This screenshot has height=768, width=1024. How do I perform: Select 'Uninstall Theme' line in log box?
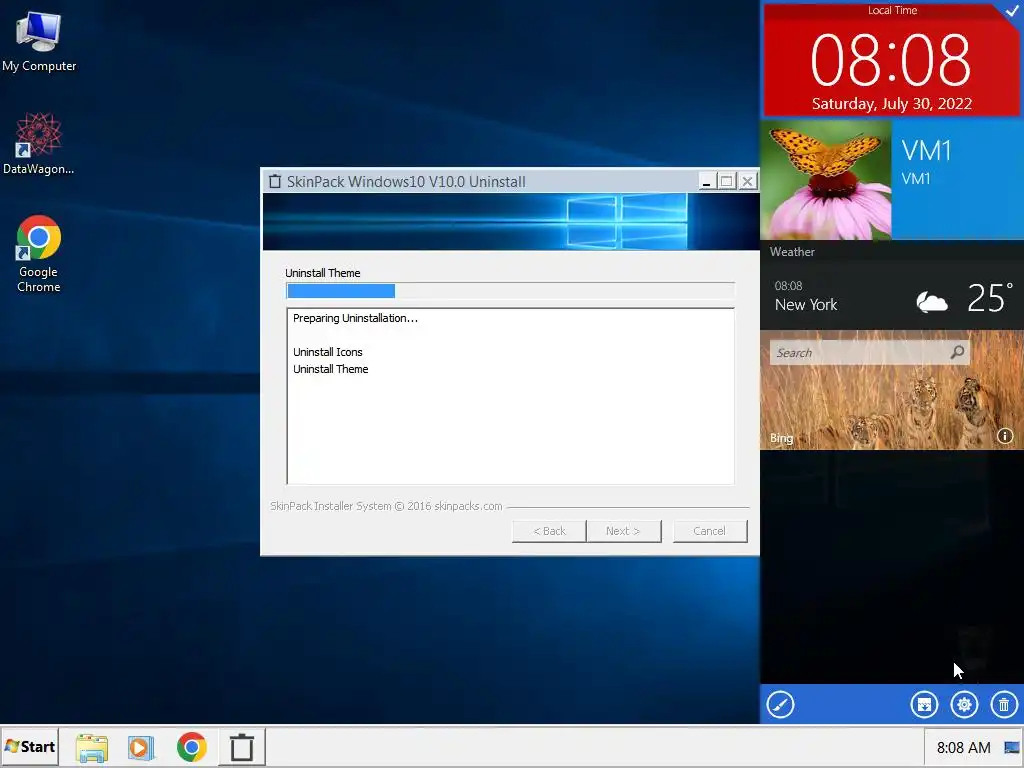330,369
